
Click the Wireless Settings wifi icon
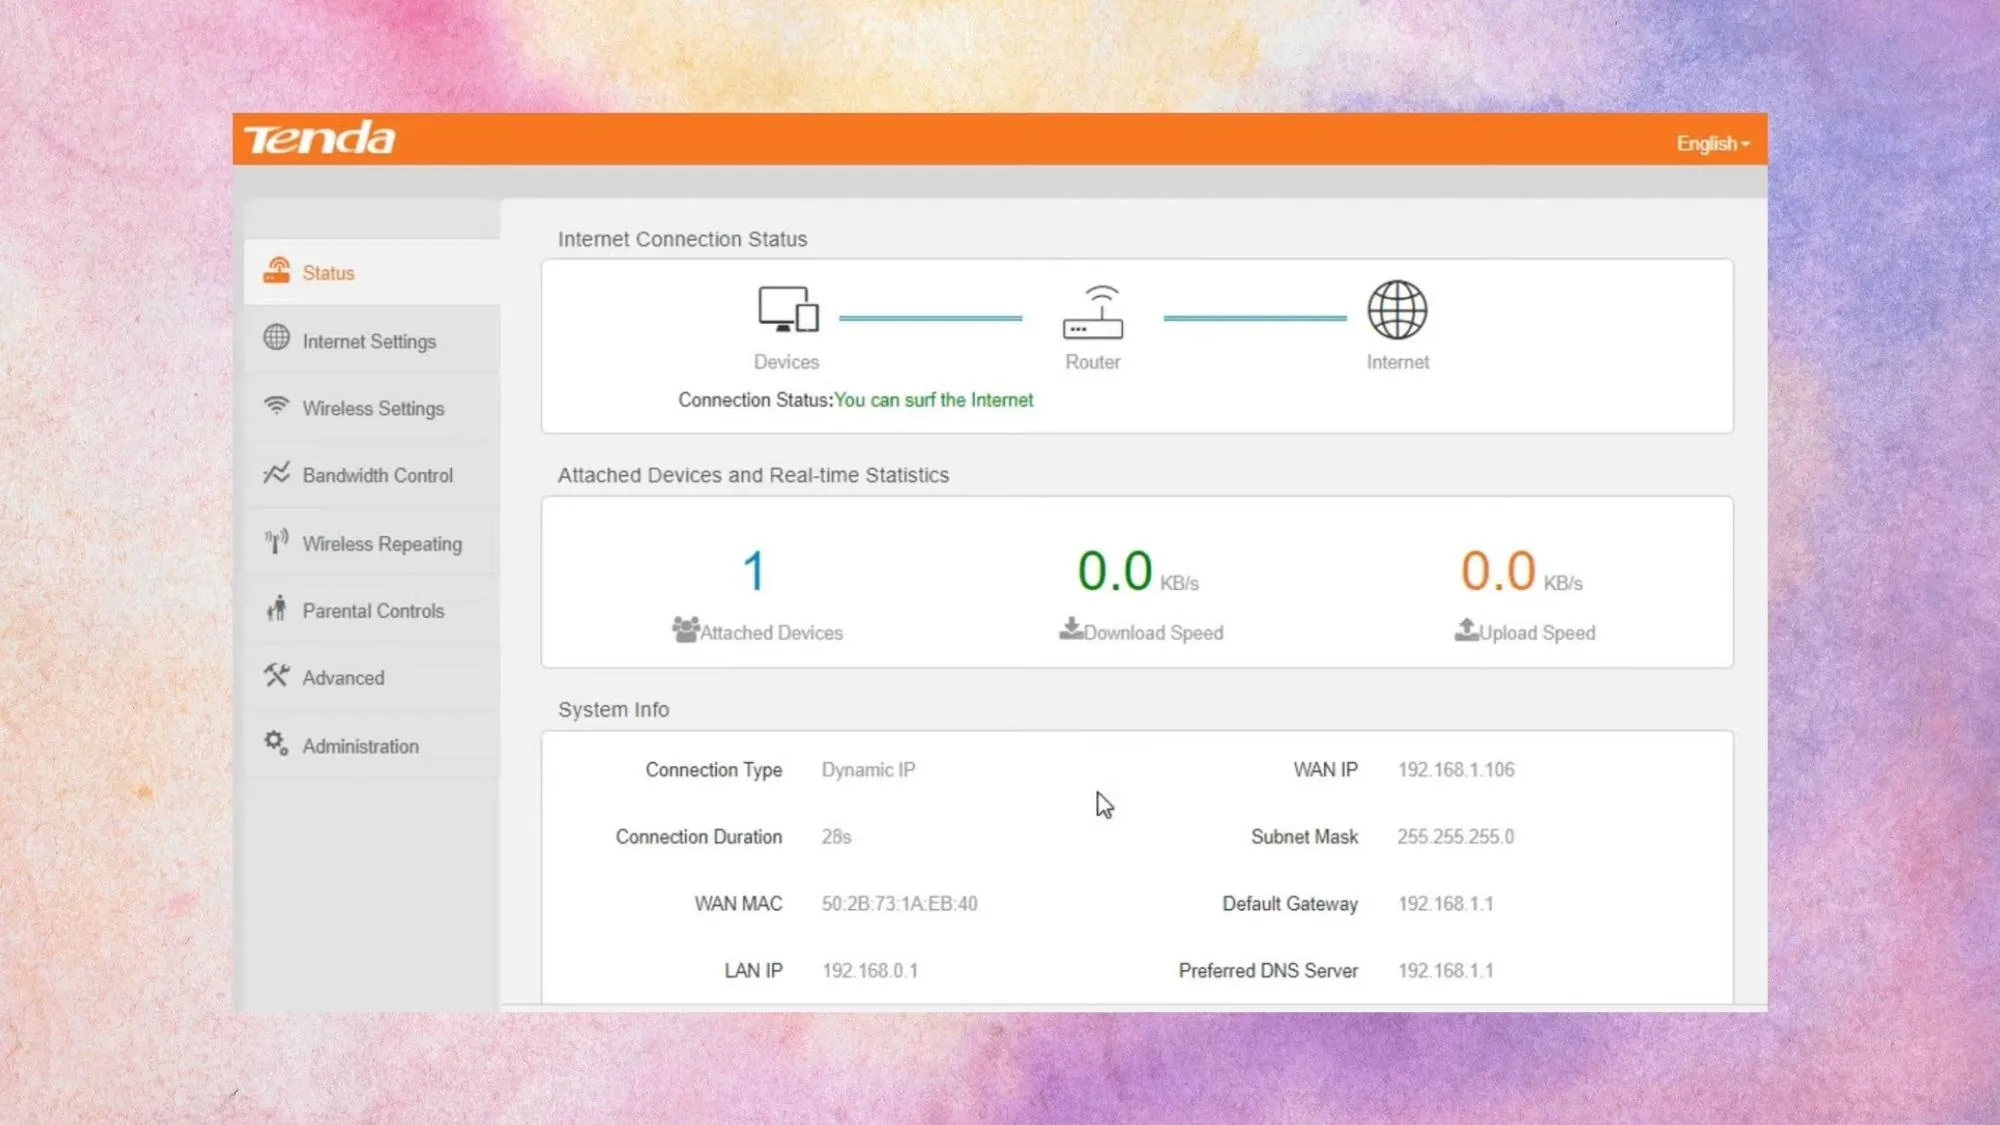pos(277,406)
